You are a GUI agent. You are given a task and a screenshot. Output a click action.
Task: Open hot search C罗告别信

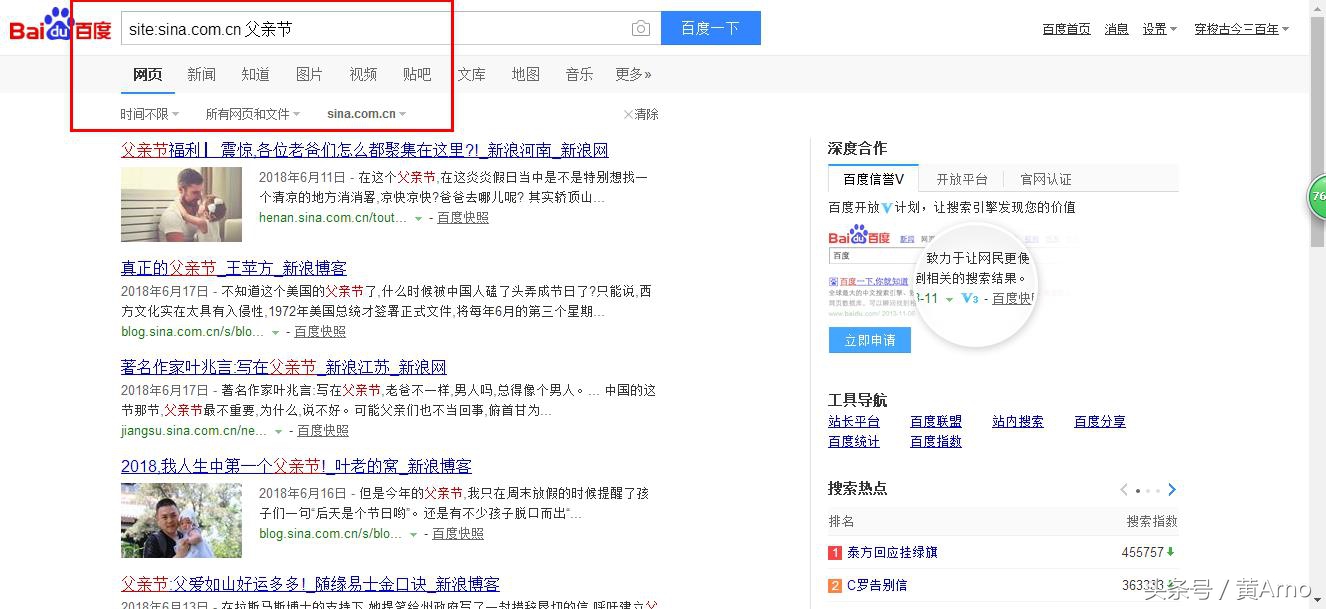coord(877,585)
